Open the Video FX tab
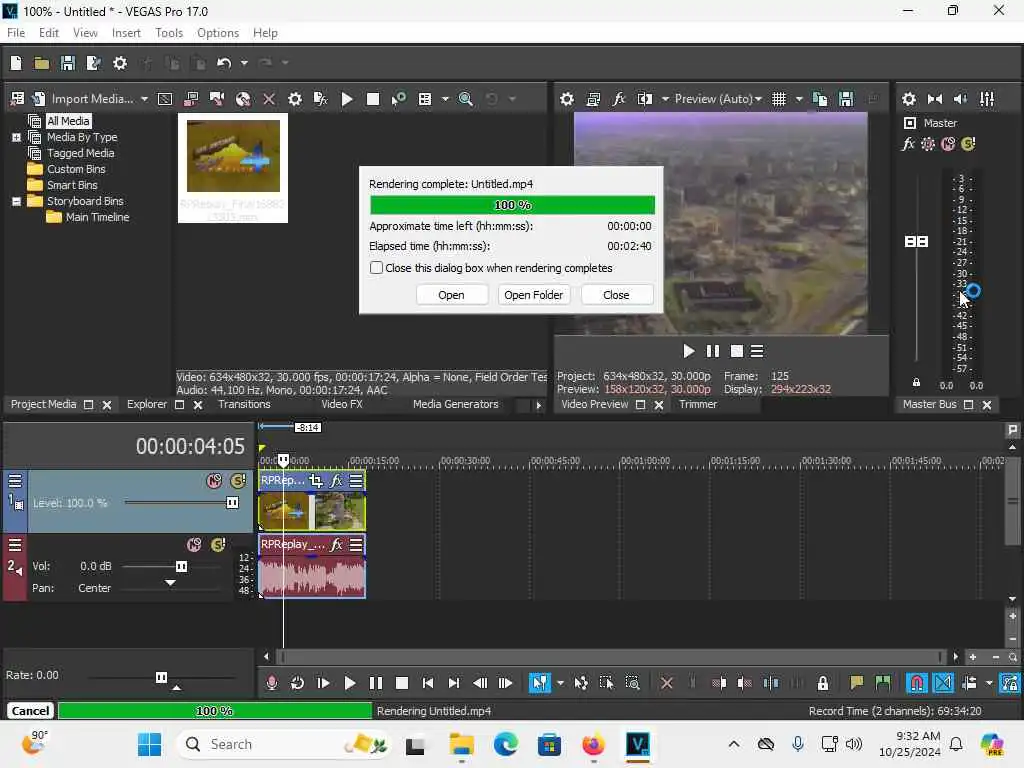 342,404
